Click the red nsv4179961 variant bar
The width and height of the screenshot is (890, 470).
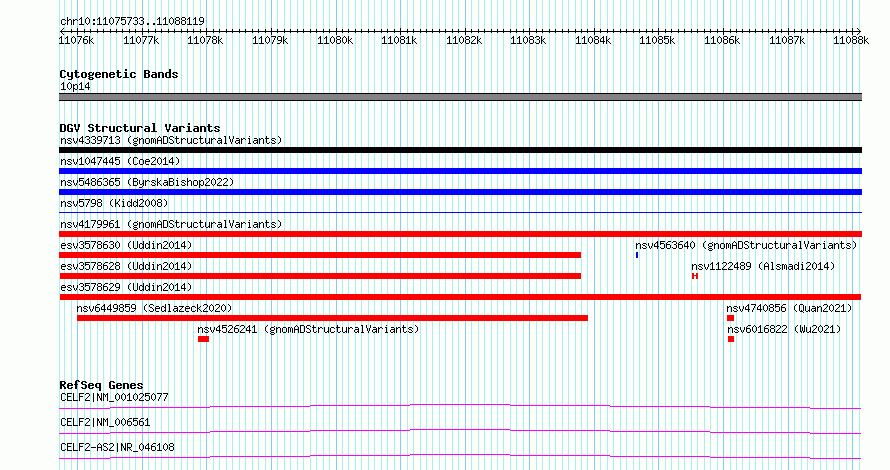point(460,234)
